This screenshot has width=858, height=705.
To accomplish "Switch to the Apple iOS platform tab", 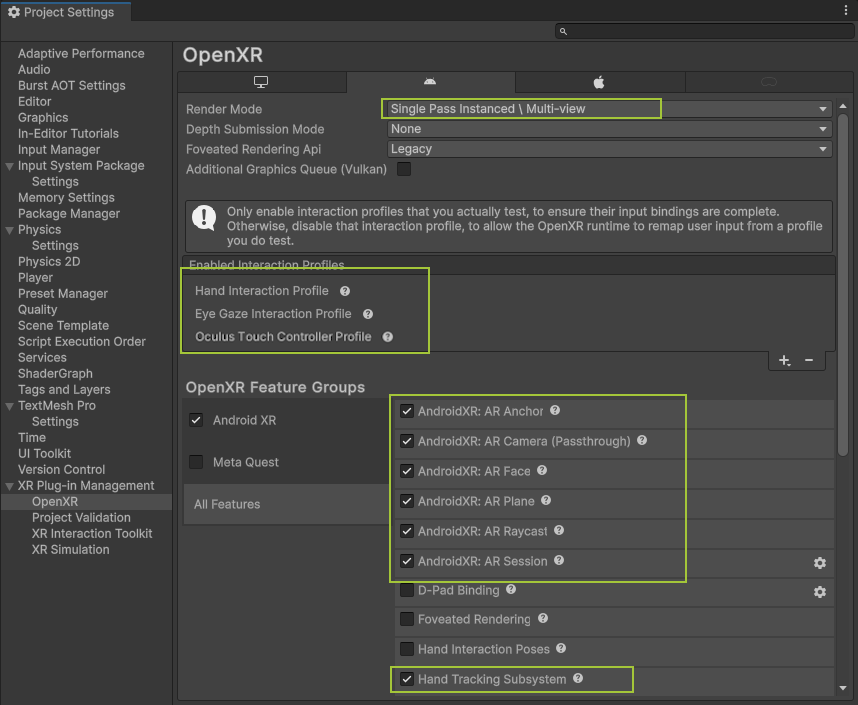I will click(x=599, y=82).
